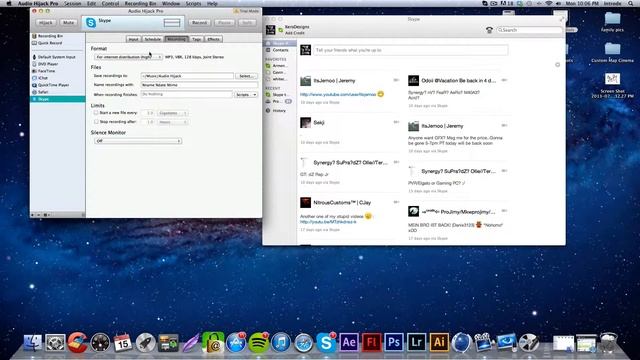Open Adobe Flash in the Dock
The height and width of the screenshot is (360, 640).
click(x=371, y=342)
